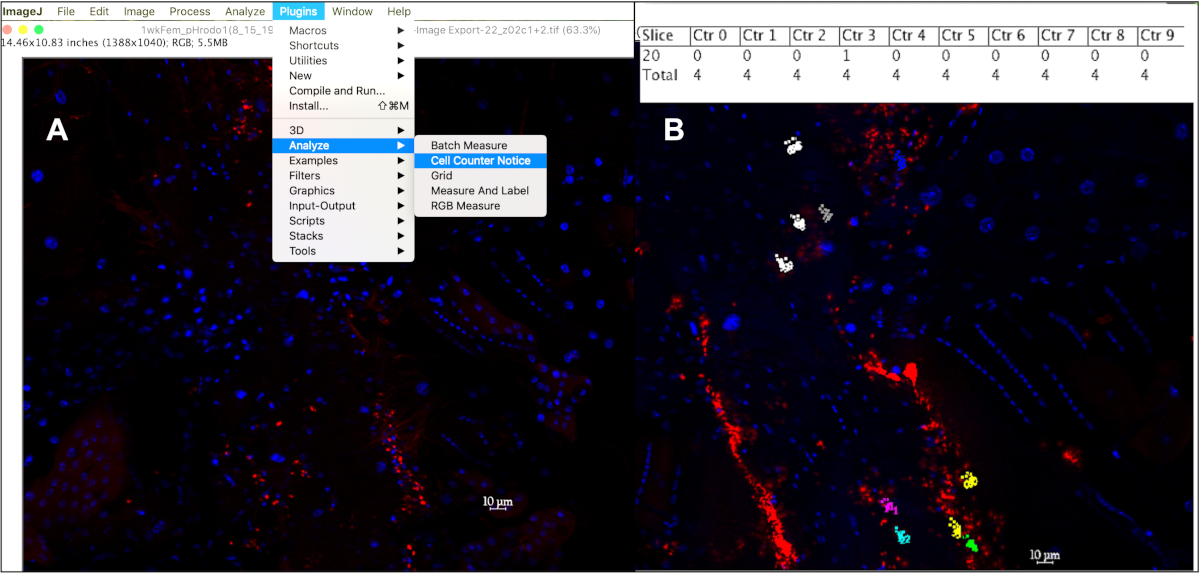Open the Help menu
The width and height of the screenshot is (1200, 573).
[x=399, y=12]
